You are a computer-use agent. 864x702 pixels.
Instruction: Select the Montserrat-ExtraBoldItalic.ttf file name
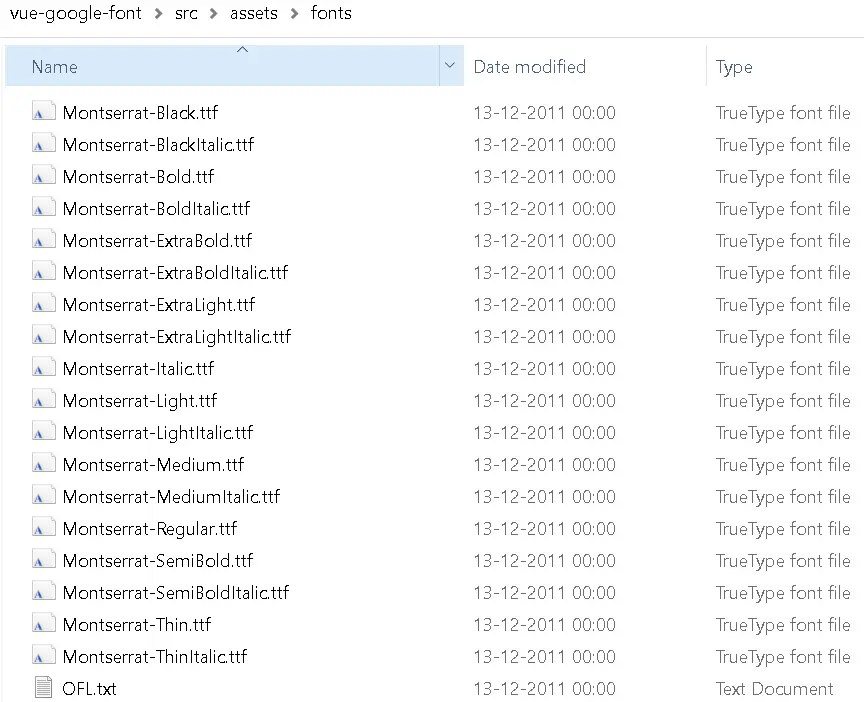tap(176, 272)
